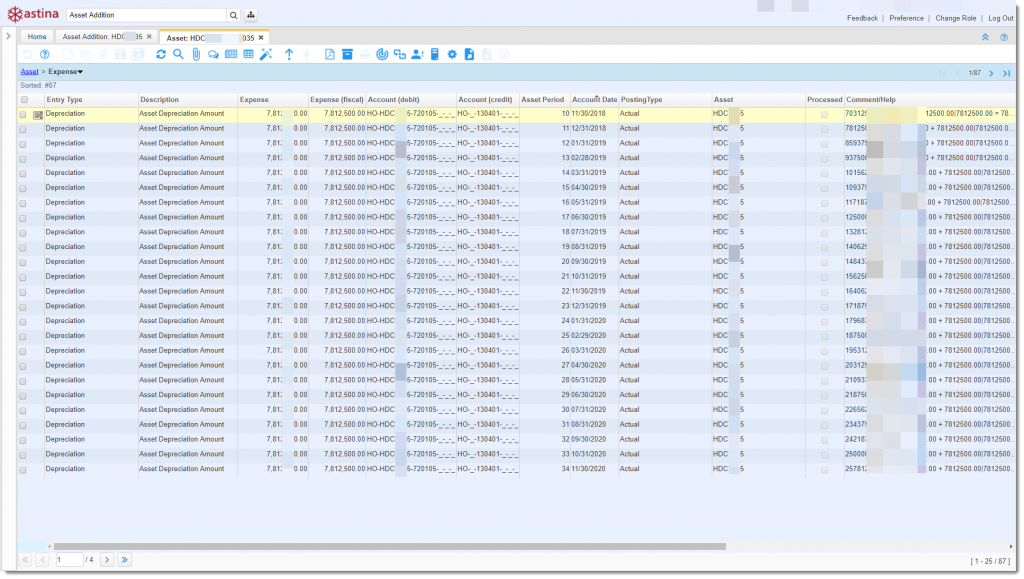
Task: Switch to the Home tab
Action: [x=37, y=37]
